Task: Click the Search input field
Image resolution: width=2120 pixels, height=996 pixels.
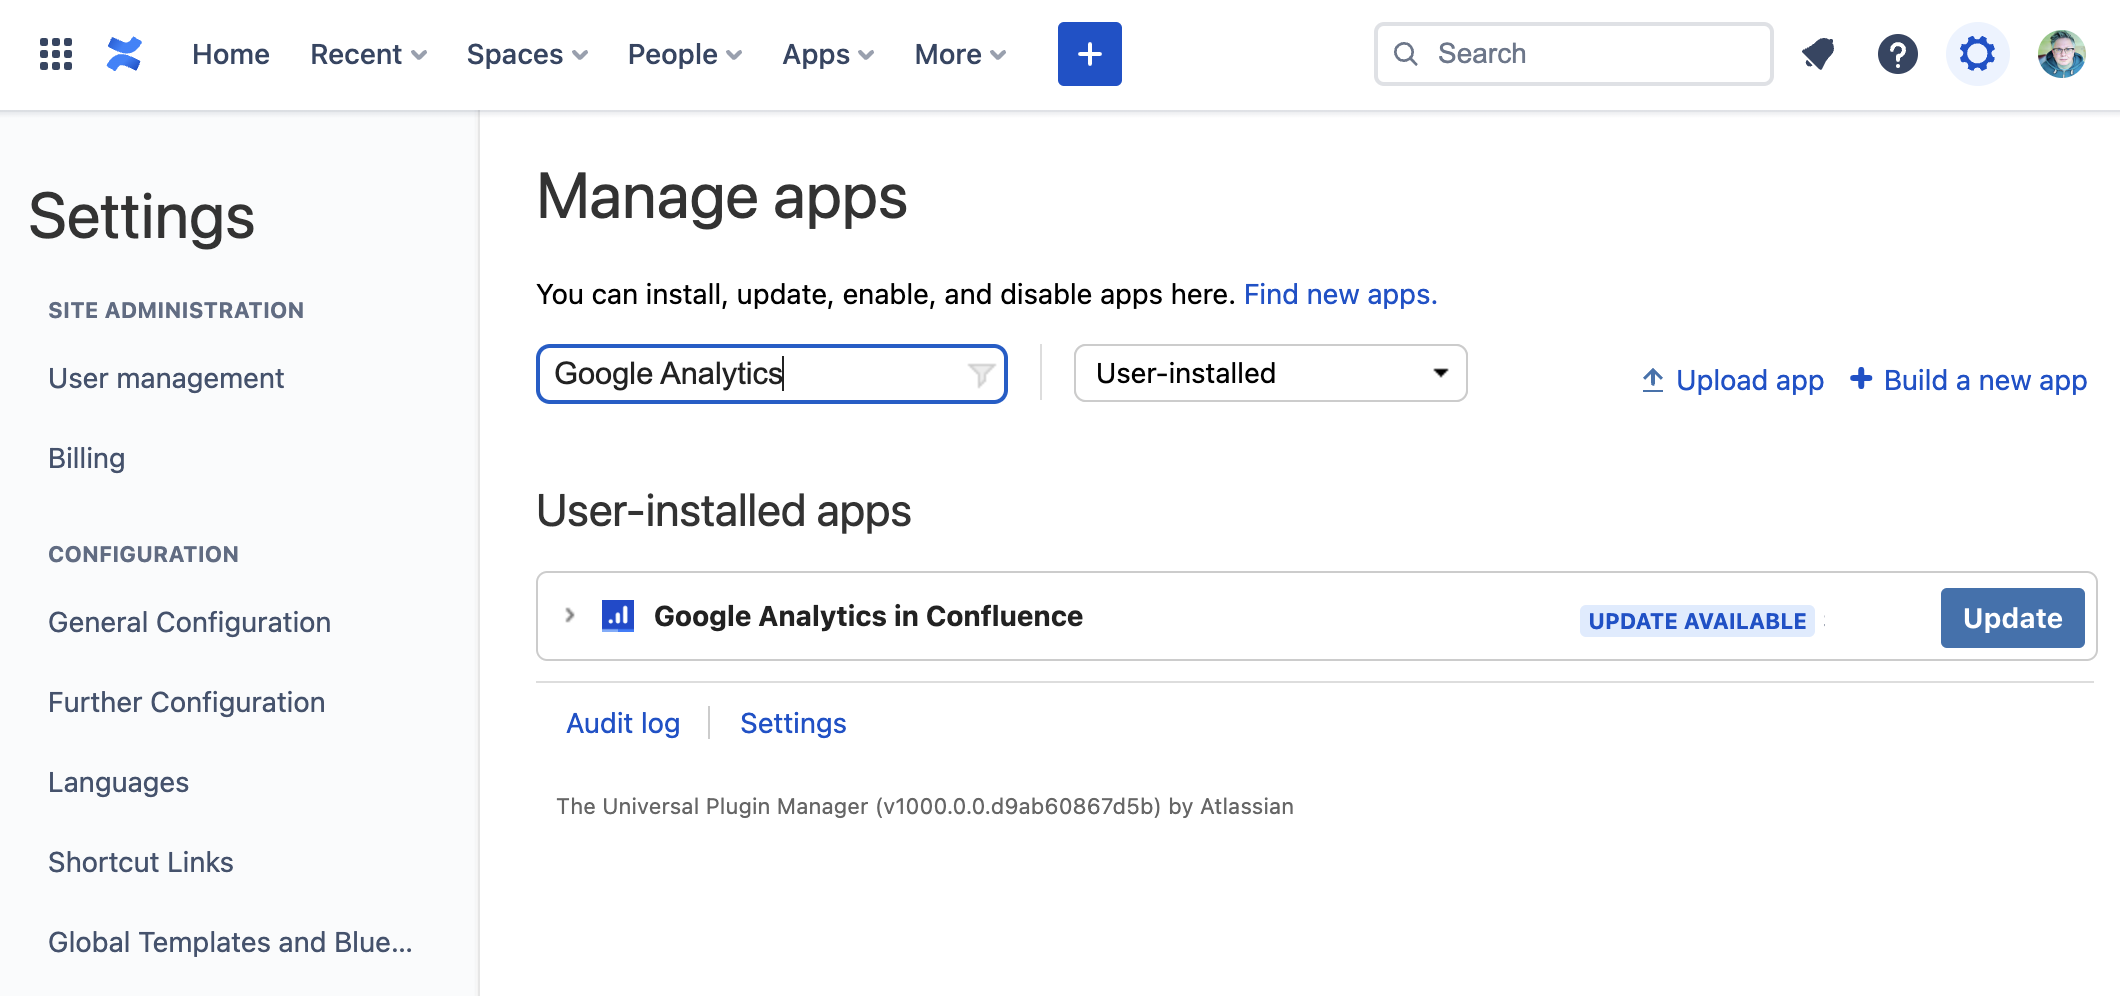Action: point(1573,54)
